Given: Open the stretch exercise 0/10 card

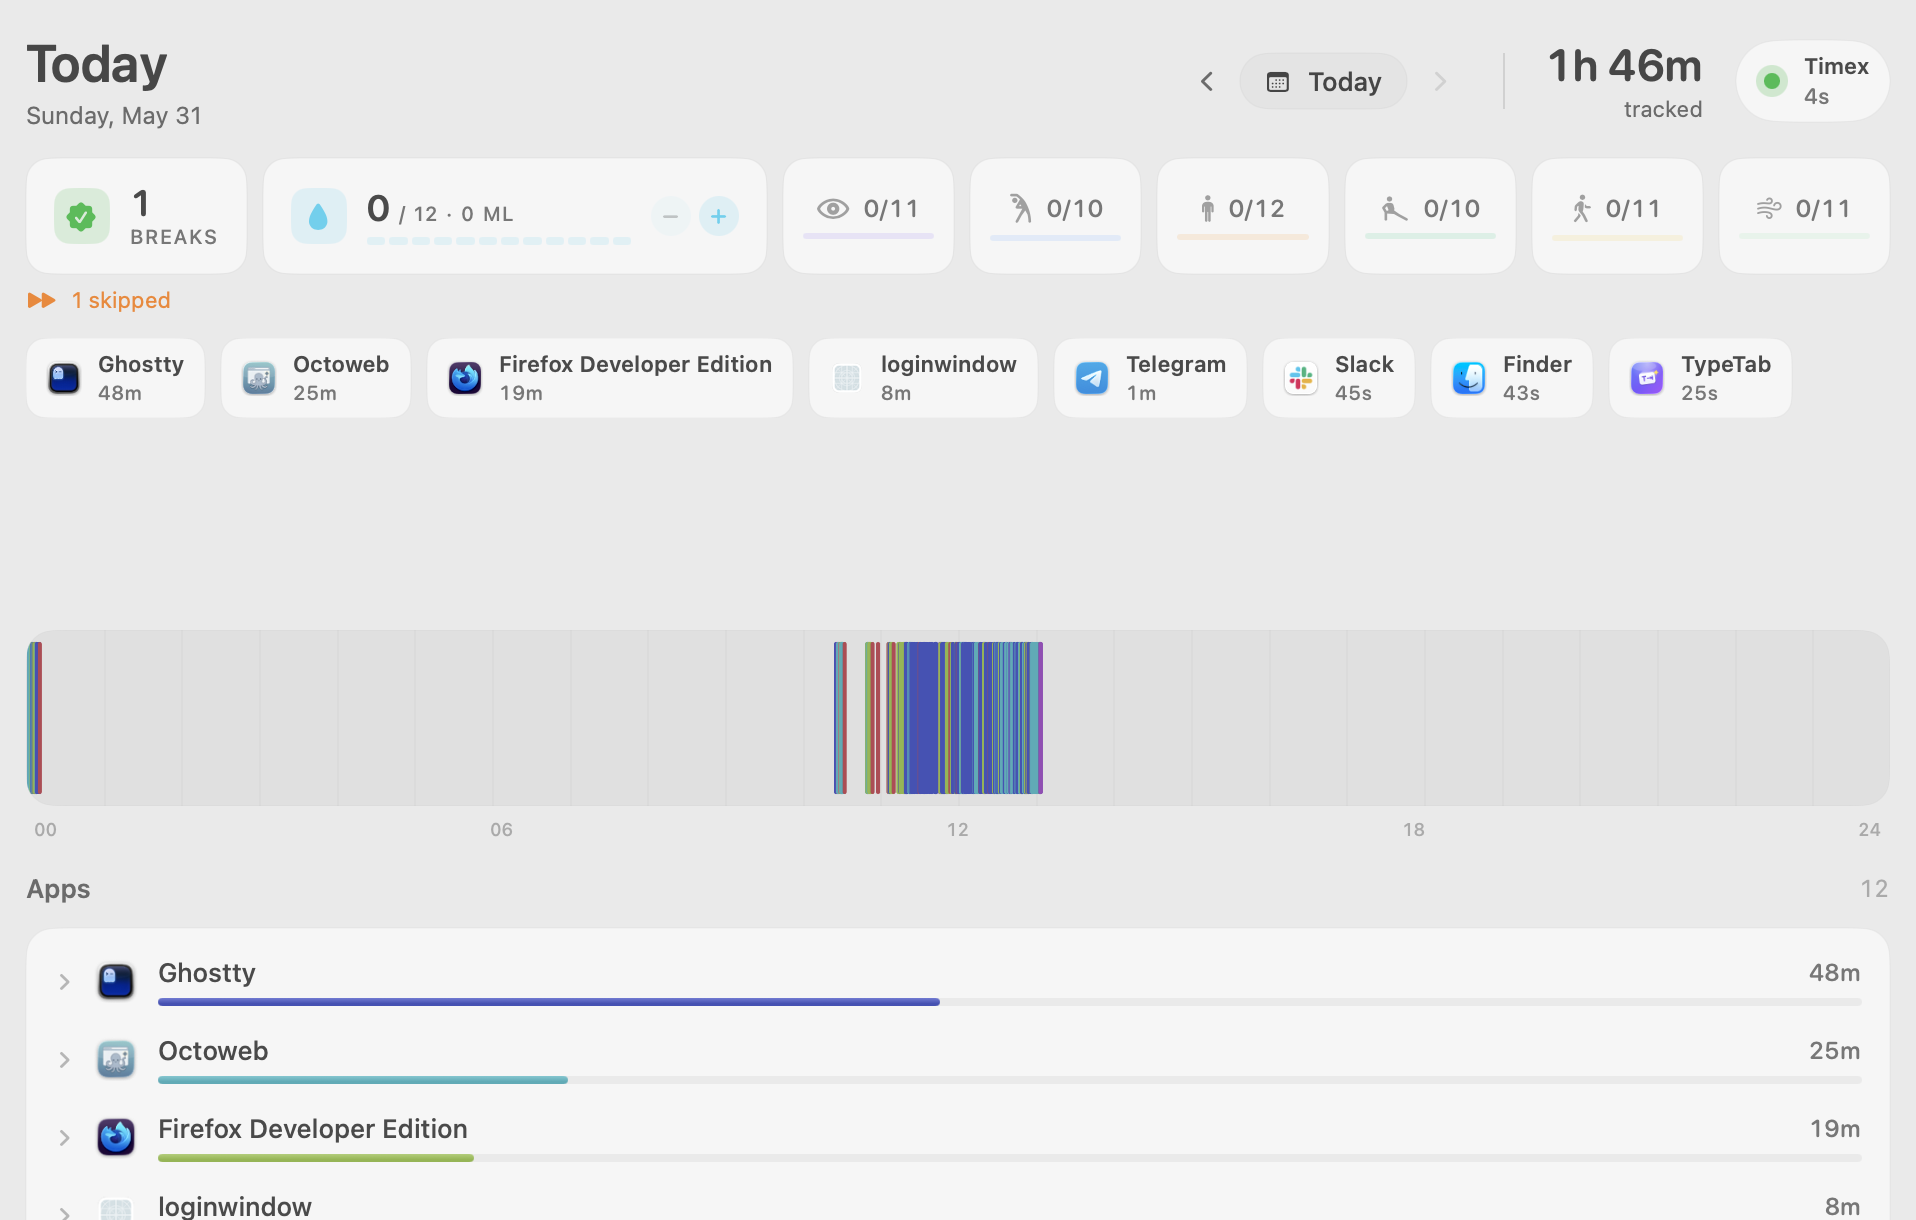Looking at the screenshot, I should tap(1055, 215).
